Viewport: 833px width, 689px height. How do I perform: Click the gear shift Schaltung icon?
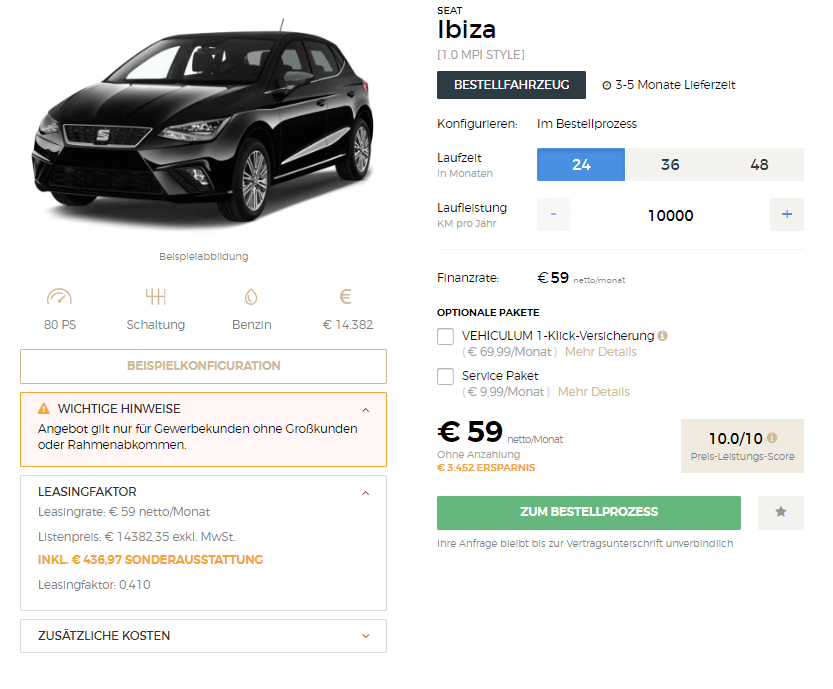[x=156, y=296]
